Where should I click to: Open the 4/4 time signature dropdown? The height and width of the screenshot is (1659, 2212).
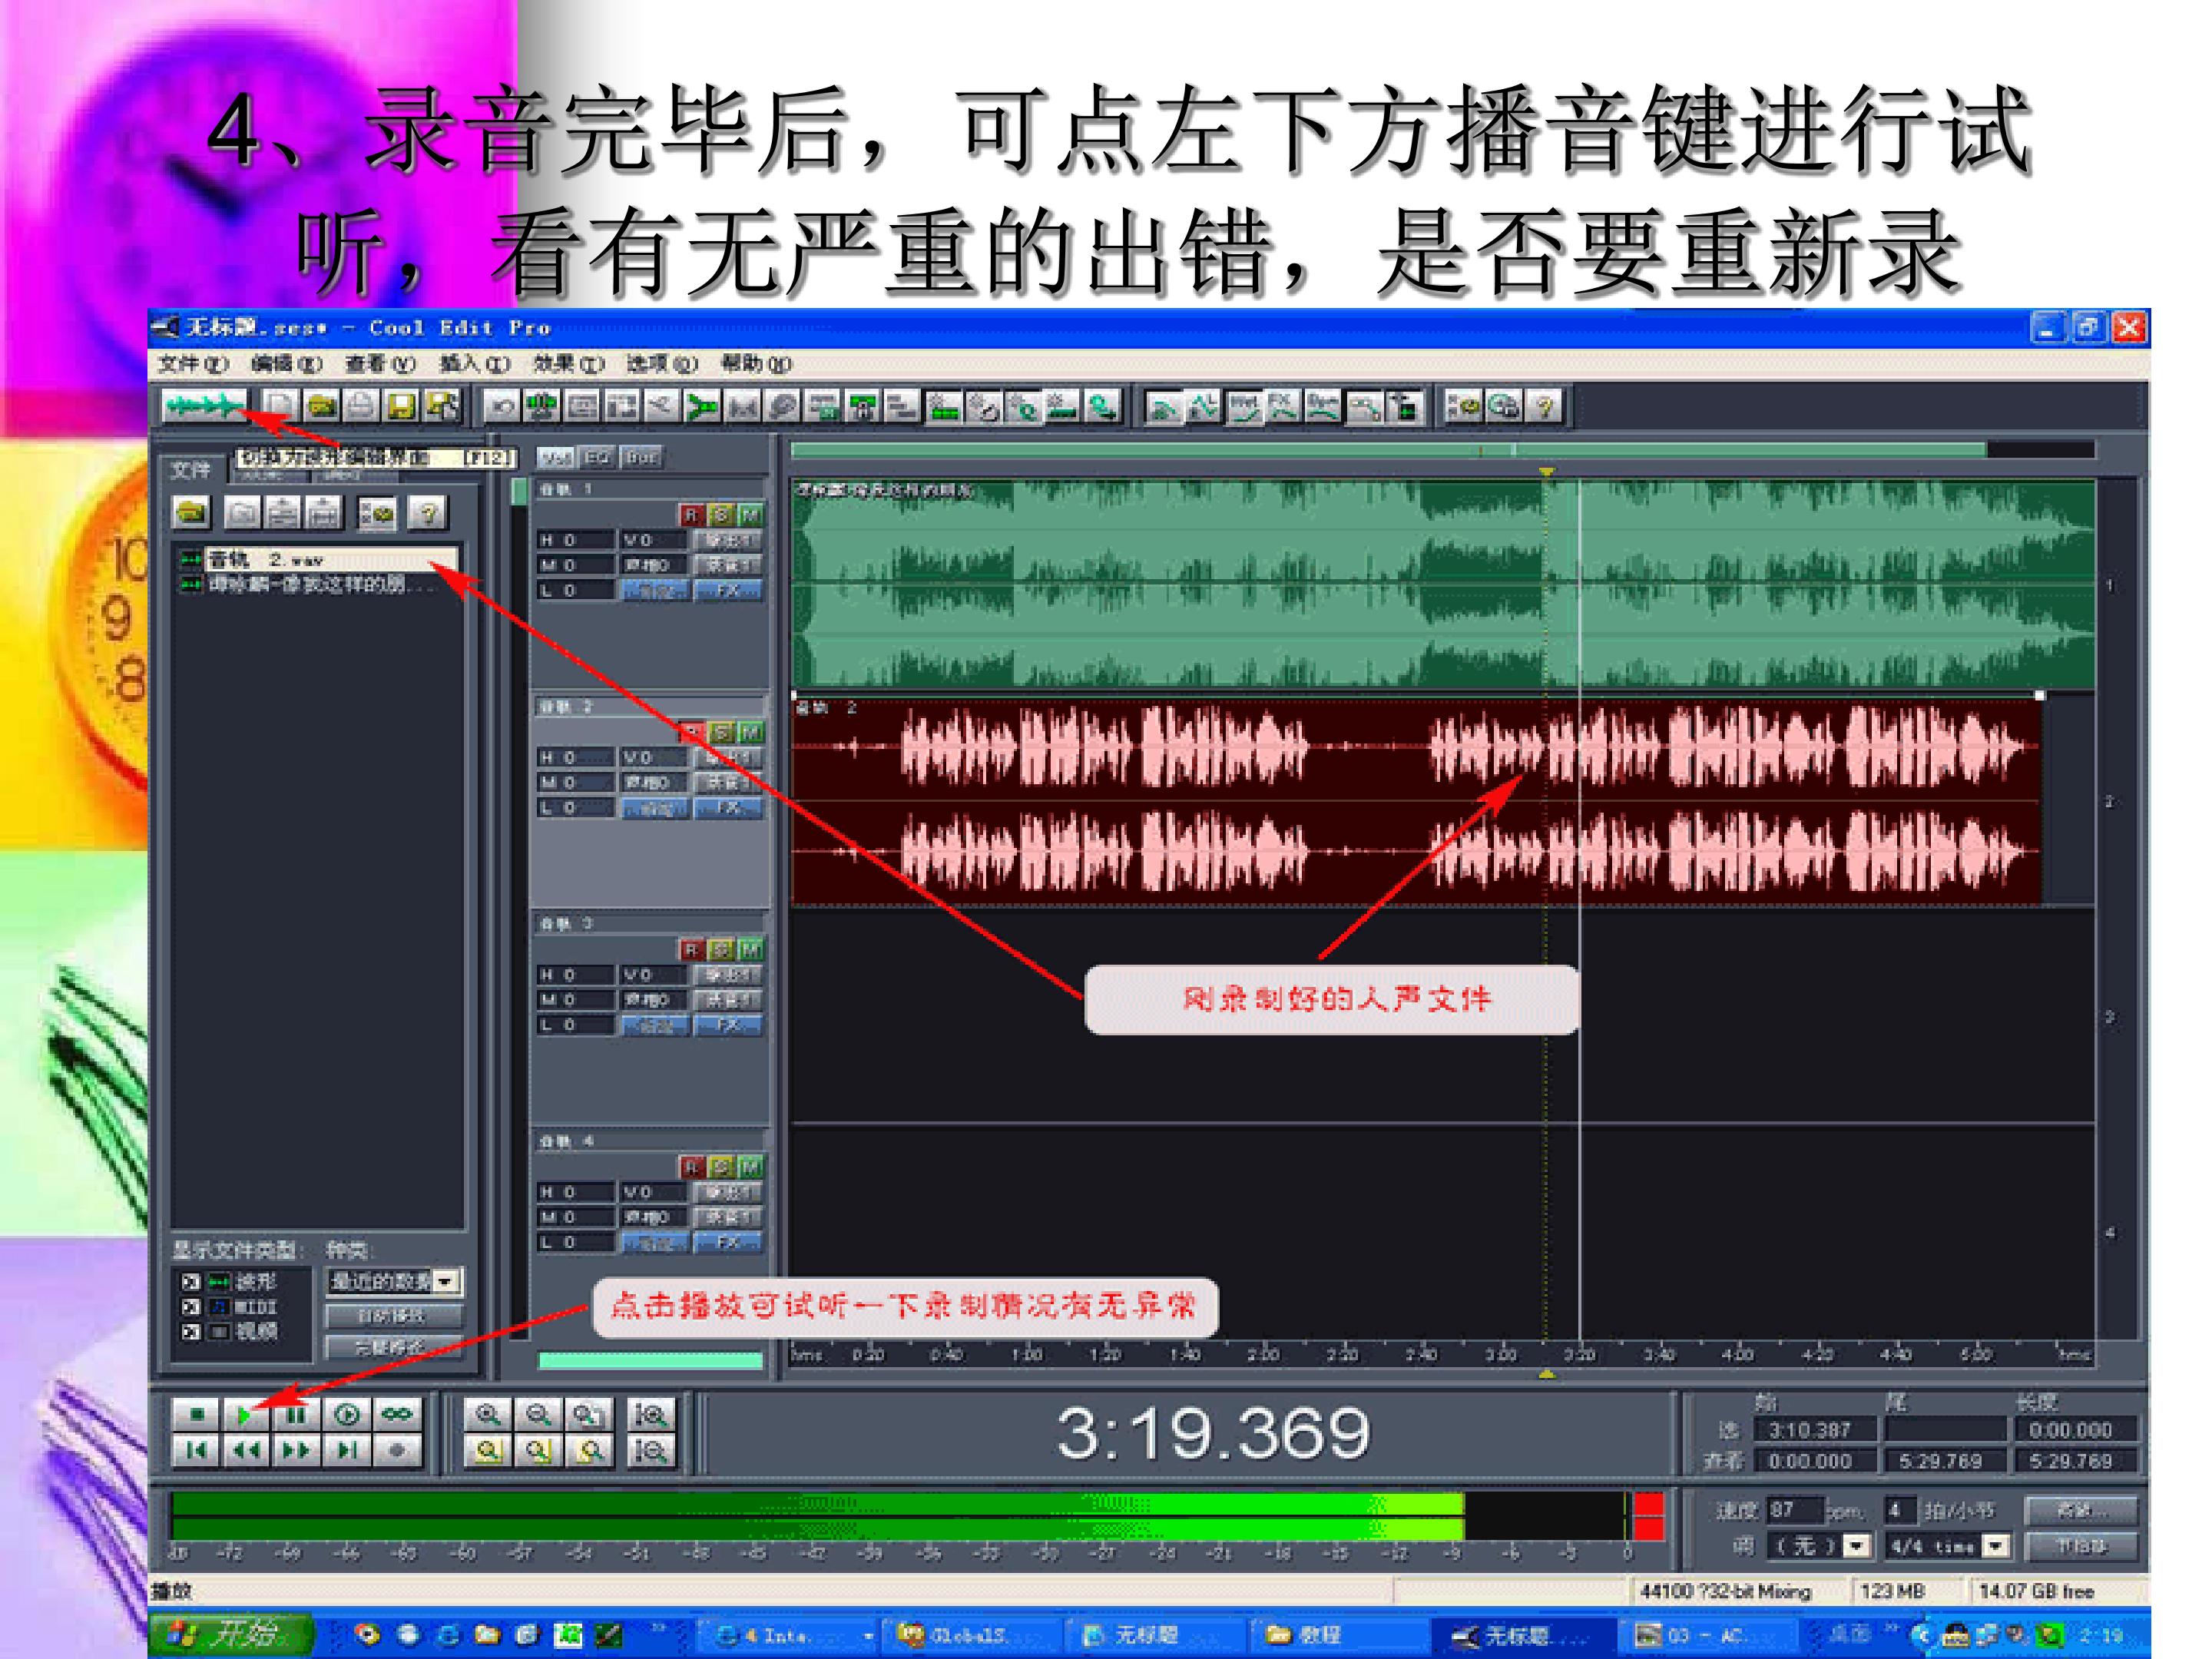(x=1996, y=1546)
